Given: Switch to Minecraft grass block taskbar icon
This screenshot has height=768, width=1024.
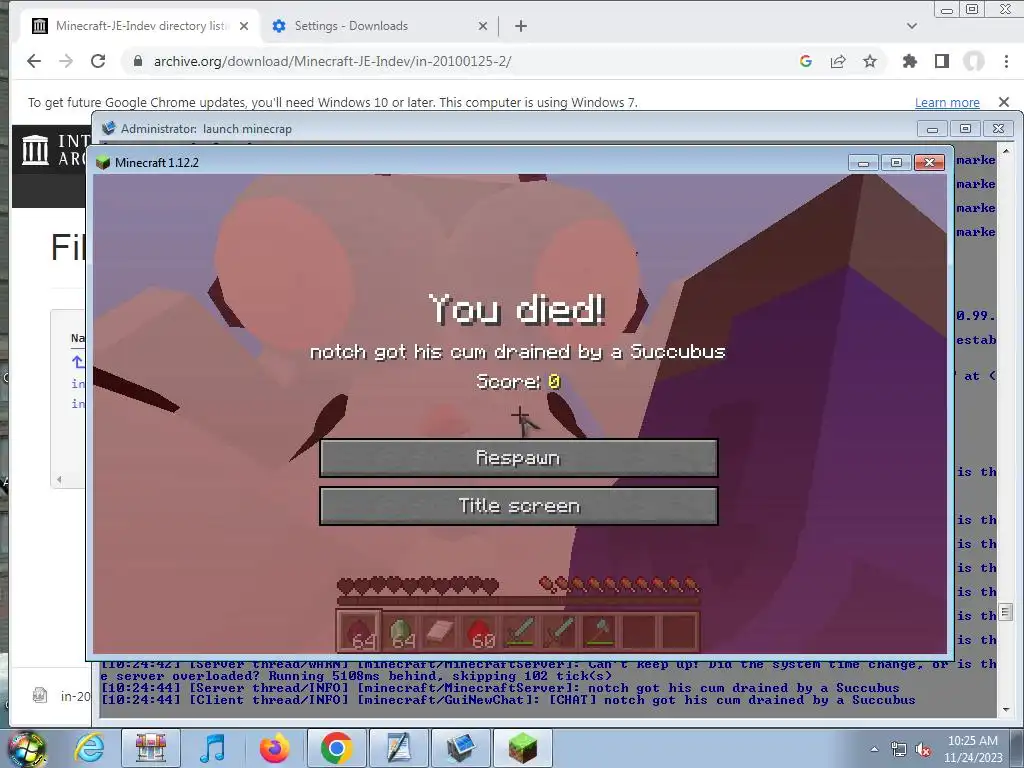Looking at the screenshot, I should 522,748.
